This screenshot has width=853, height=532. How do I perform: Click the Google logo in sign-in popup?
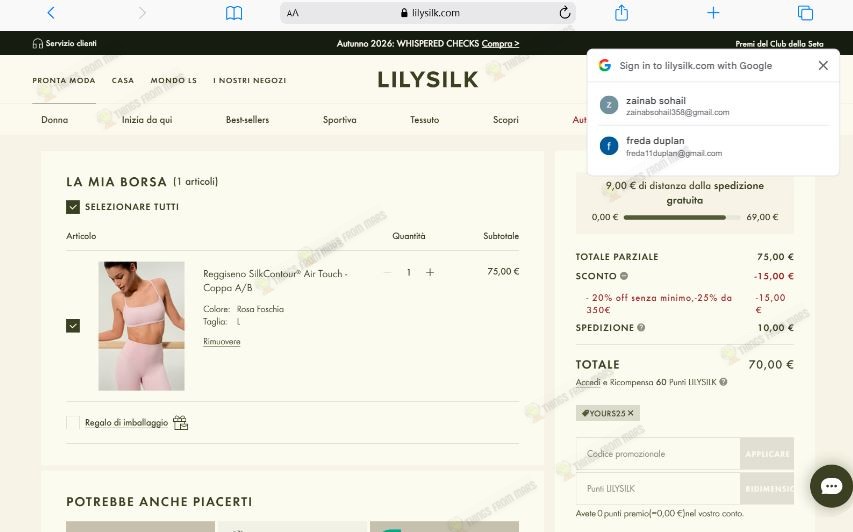click(604, 65)
